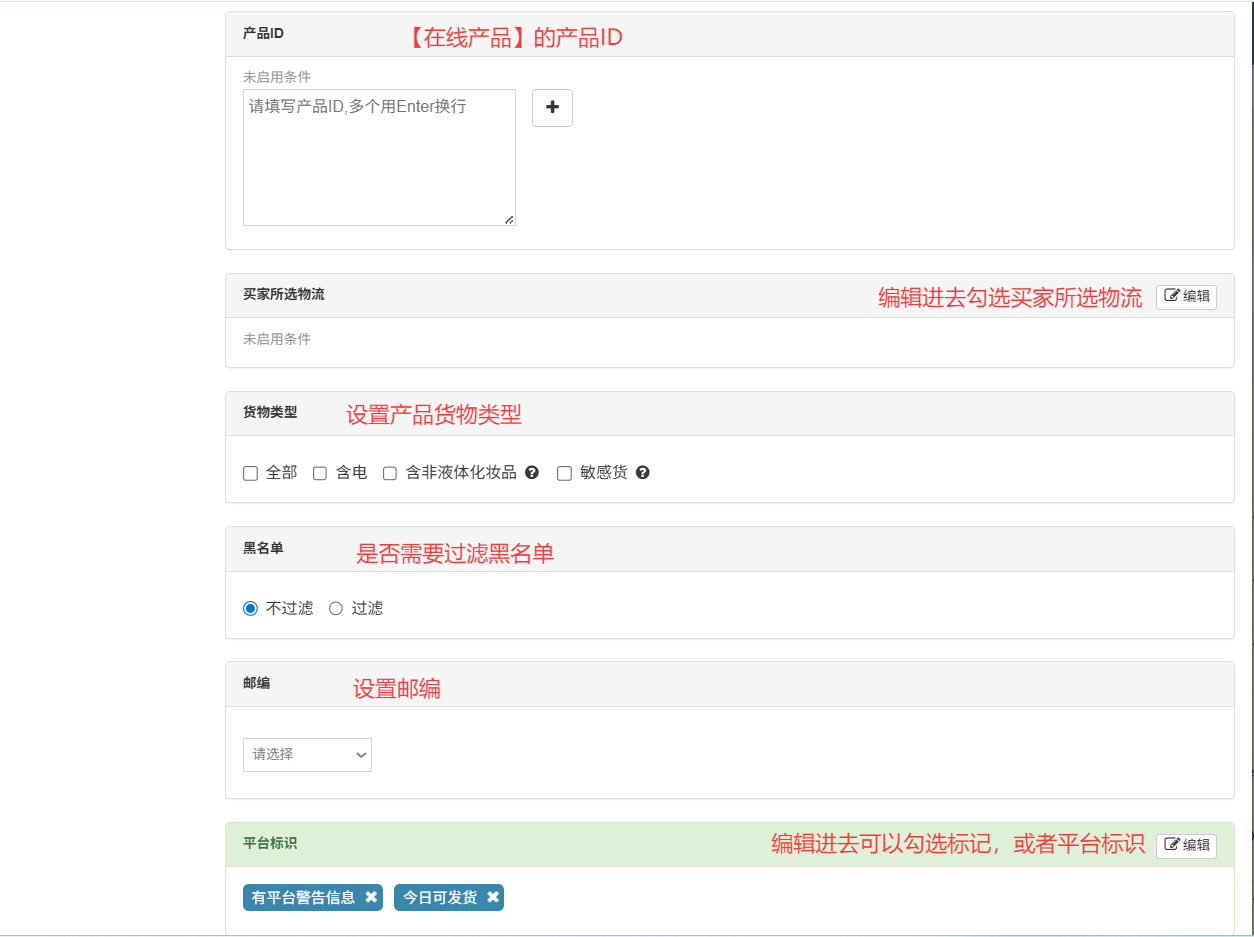Enable the 含电 checkbox
This screenshot has width=1254, height=937.
pyautogui.click(x=320, y=473)
